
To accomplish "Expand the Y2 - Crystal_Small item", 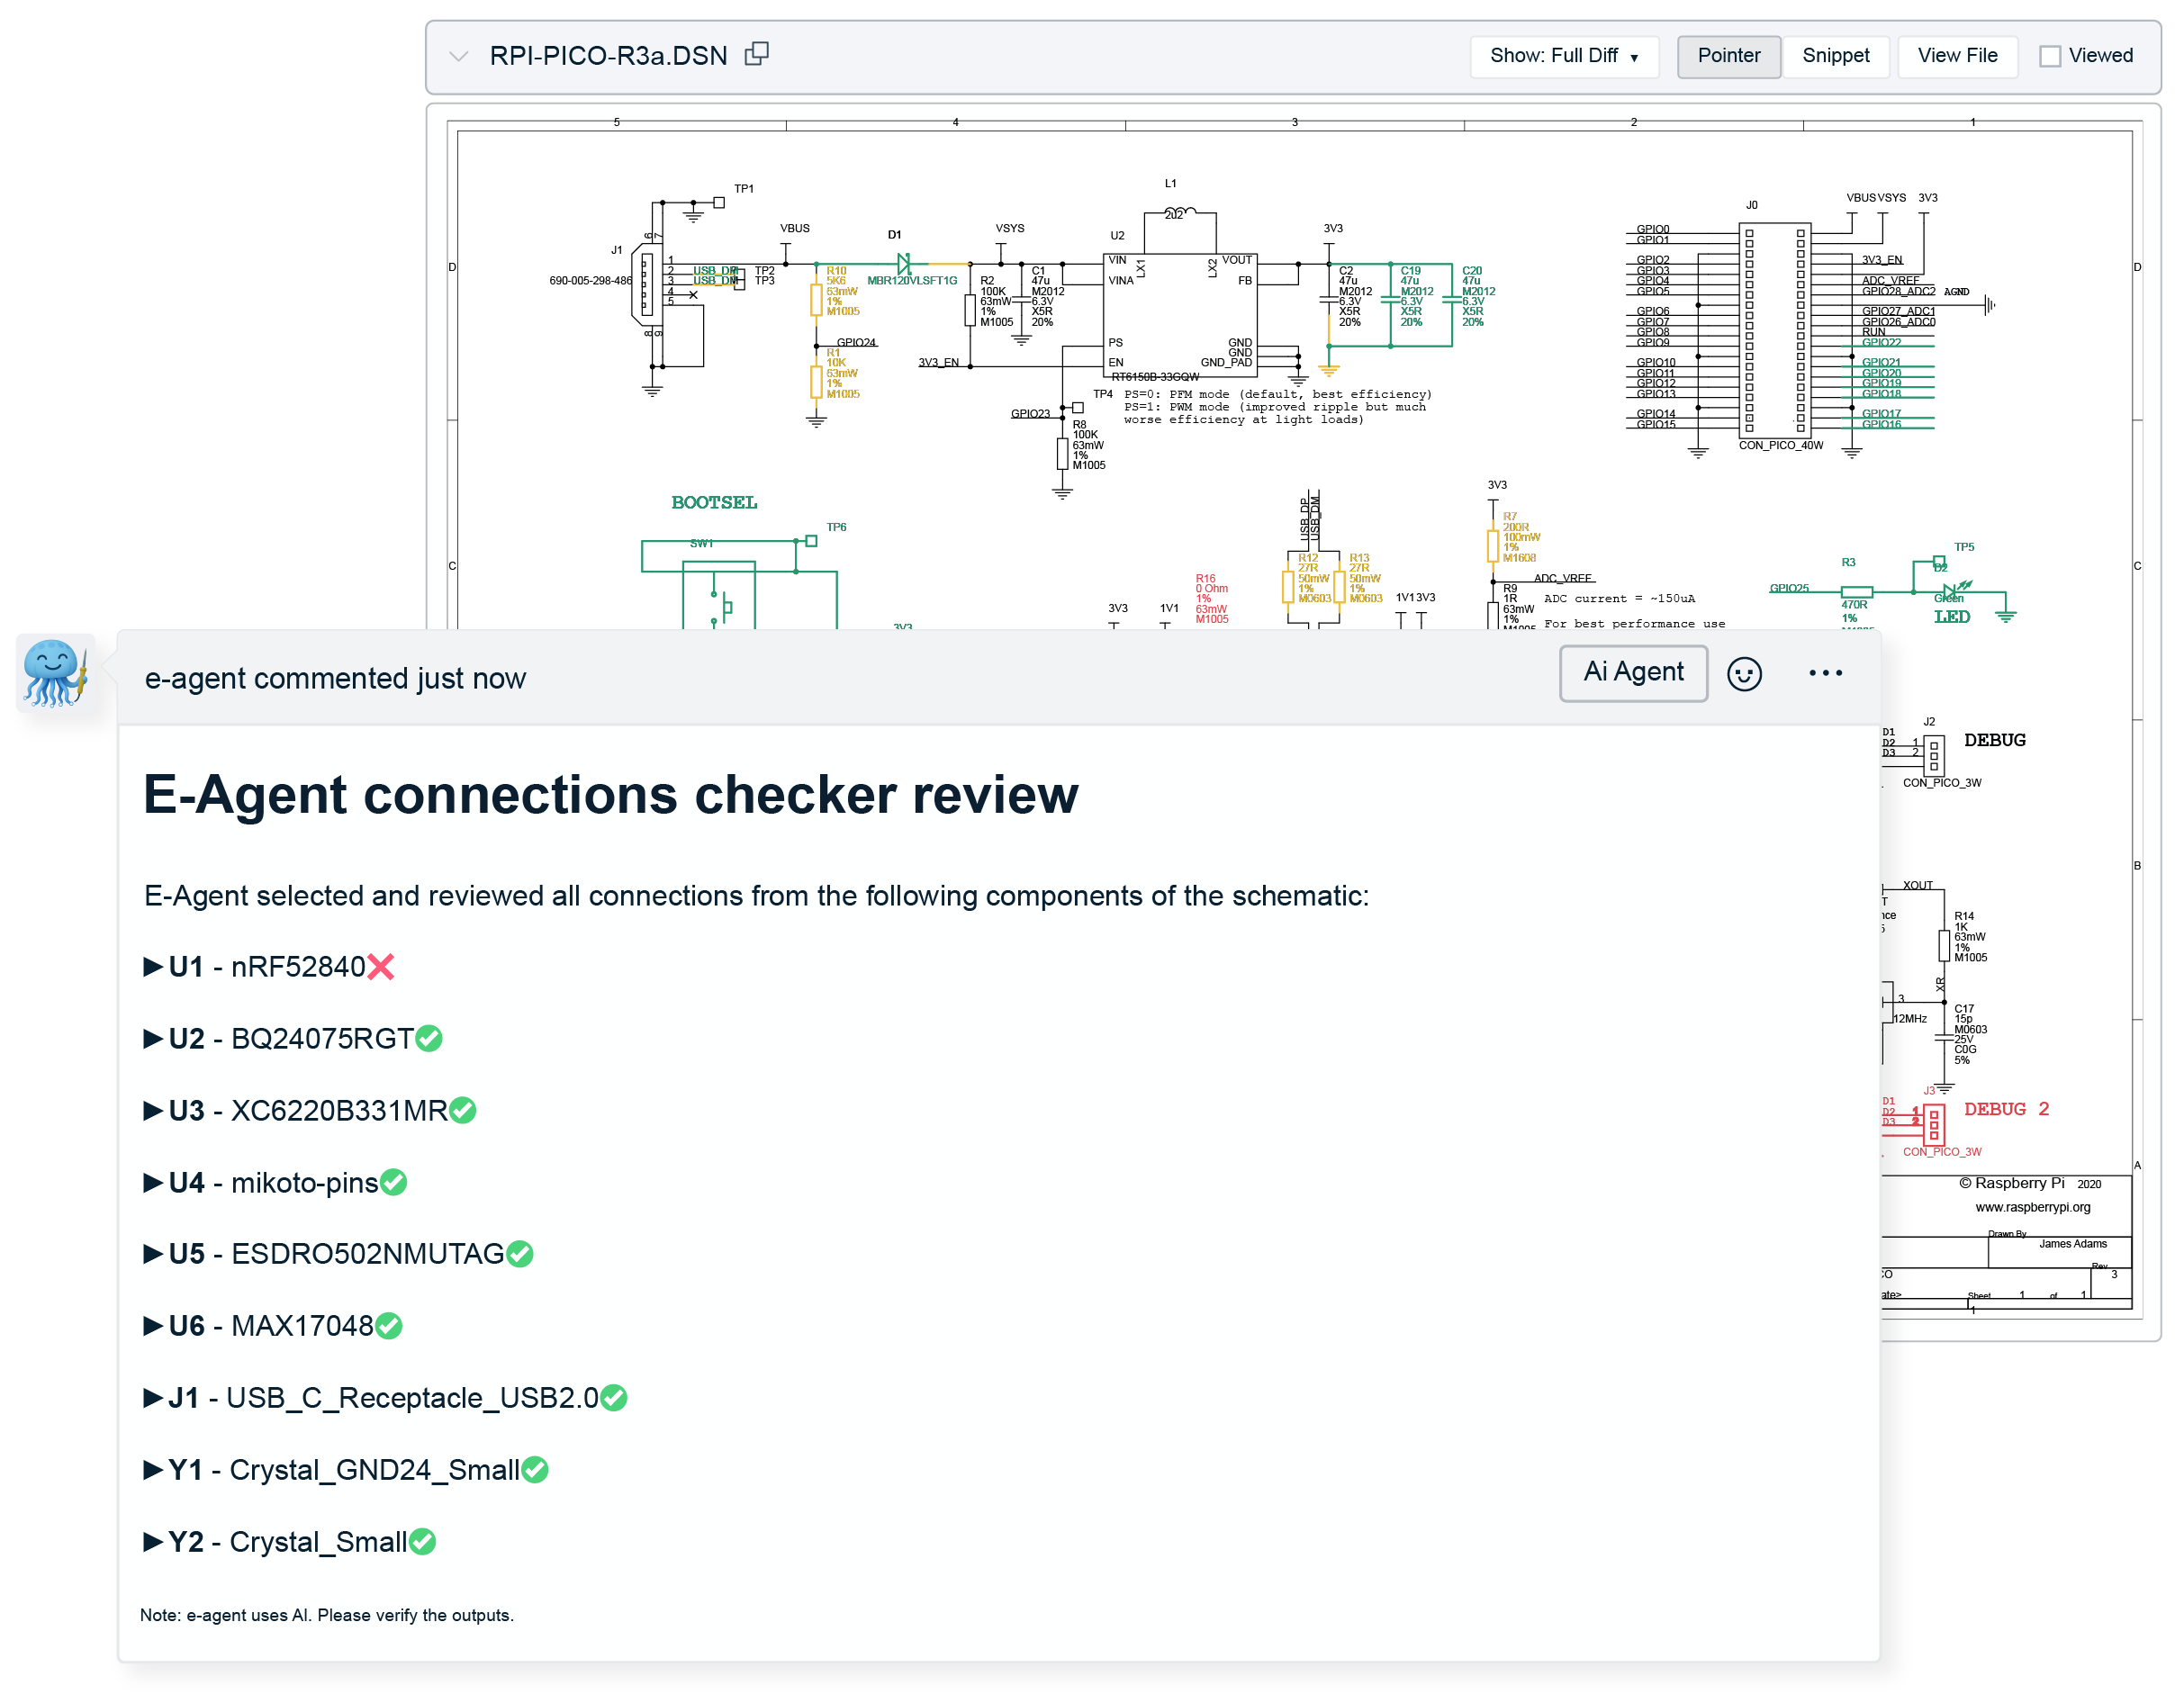I will point(153,1541).
